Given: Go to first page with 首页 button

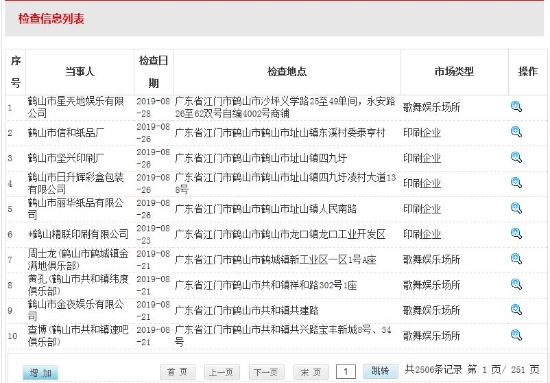Looking at the screenshot, I should tap(177, 372).
